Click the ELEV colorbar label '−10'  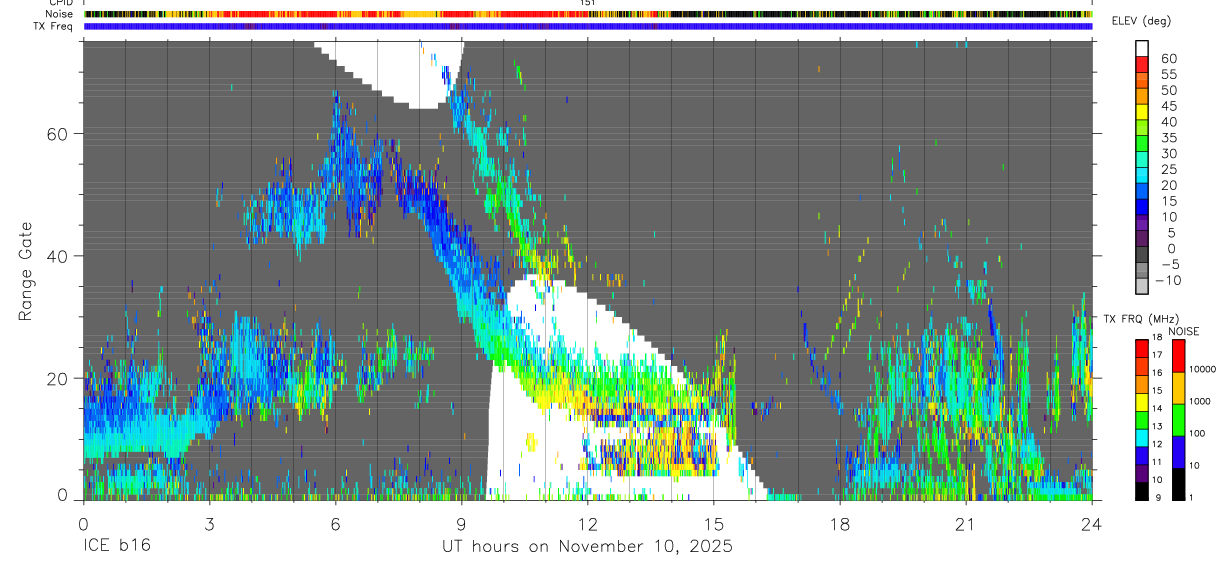[x=1169, y=281]
